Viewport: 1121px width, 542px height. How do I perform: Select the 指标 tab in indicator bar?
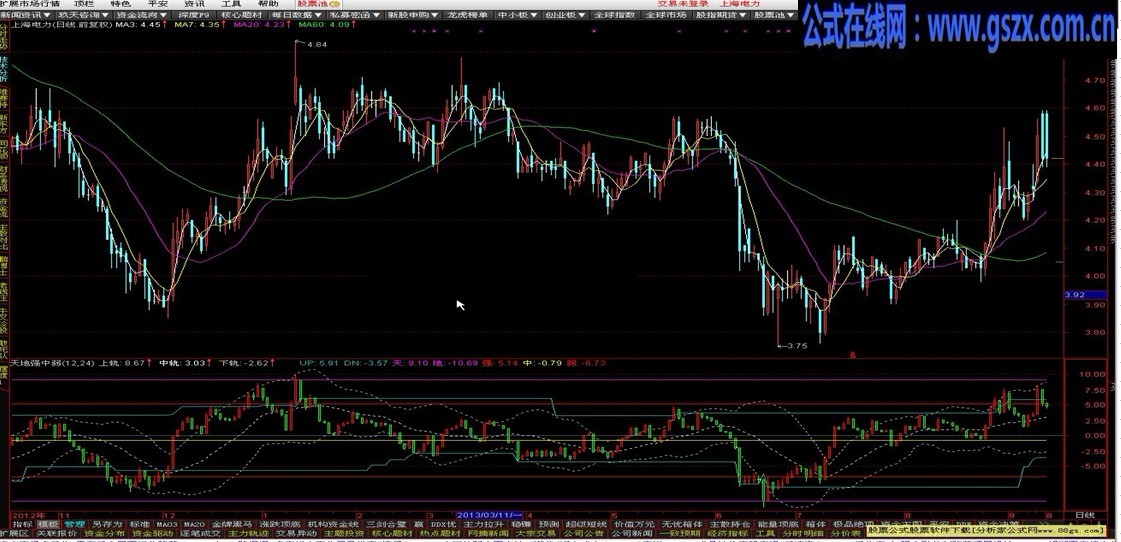[23, 524]
